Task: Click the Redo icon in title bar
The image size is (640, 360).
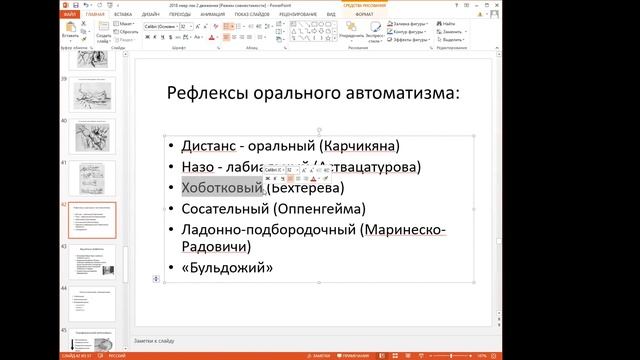Action: 99,5
